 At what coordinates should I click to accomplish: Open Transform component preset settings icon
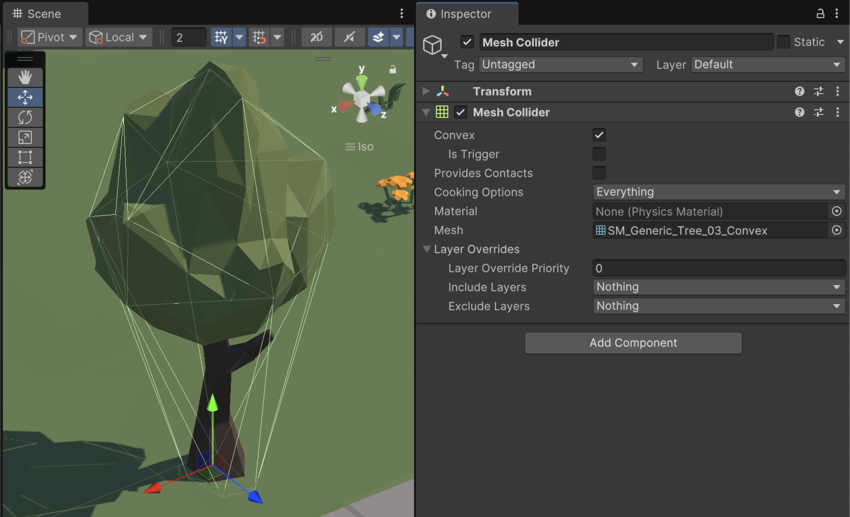coord(818,92)
